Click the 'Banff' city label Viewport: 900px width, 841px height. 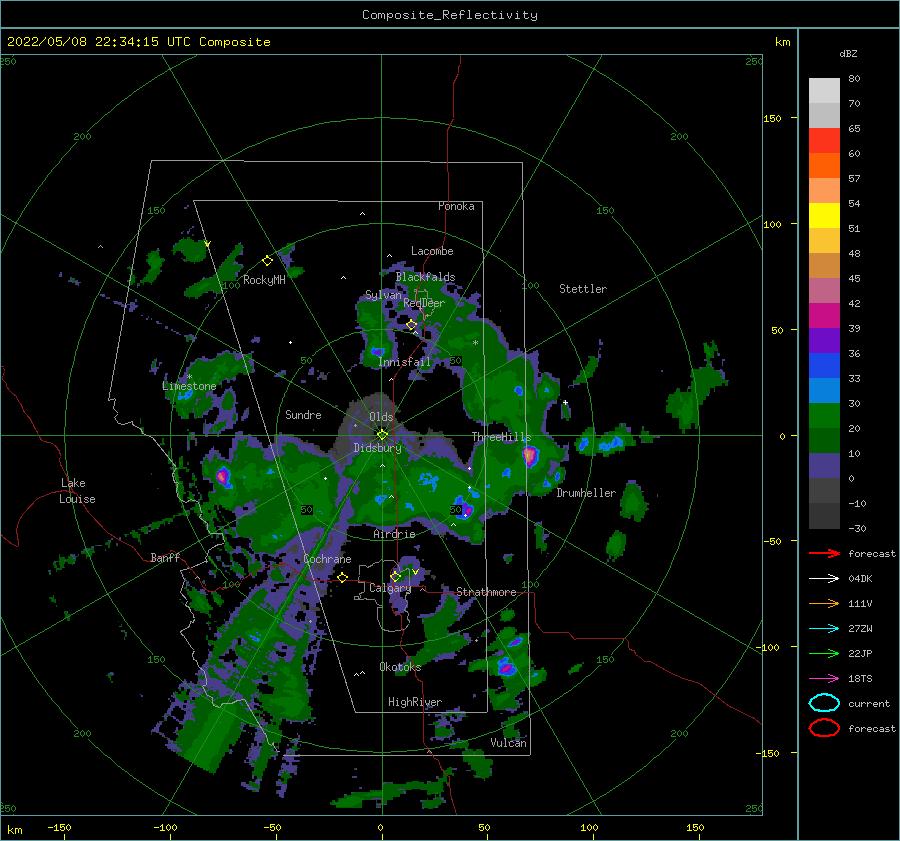(165, 557)
